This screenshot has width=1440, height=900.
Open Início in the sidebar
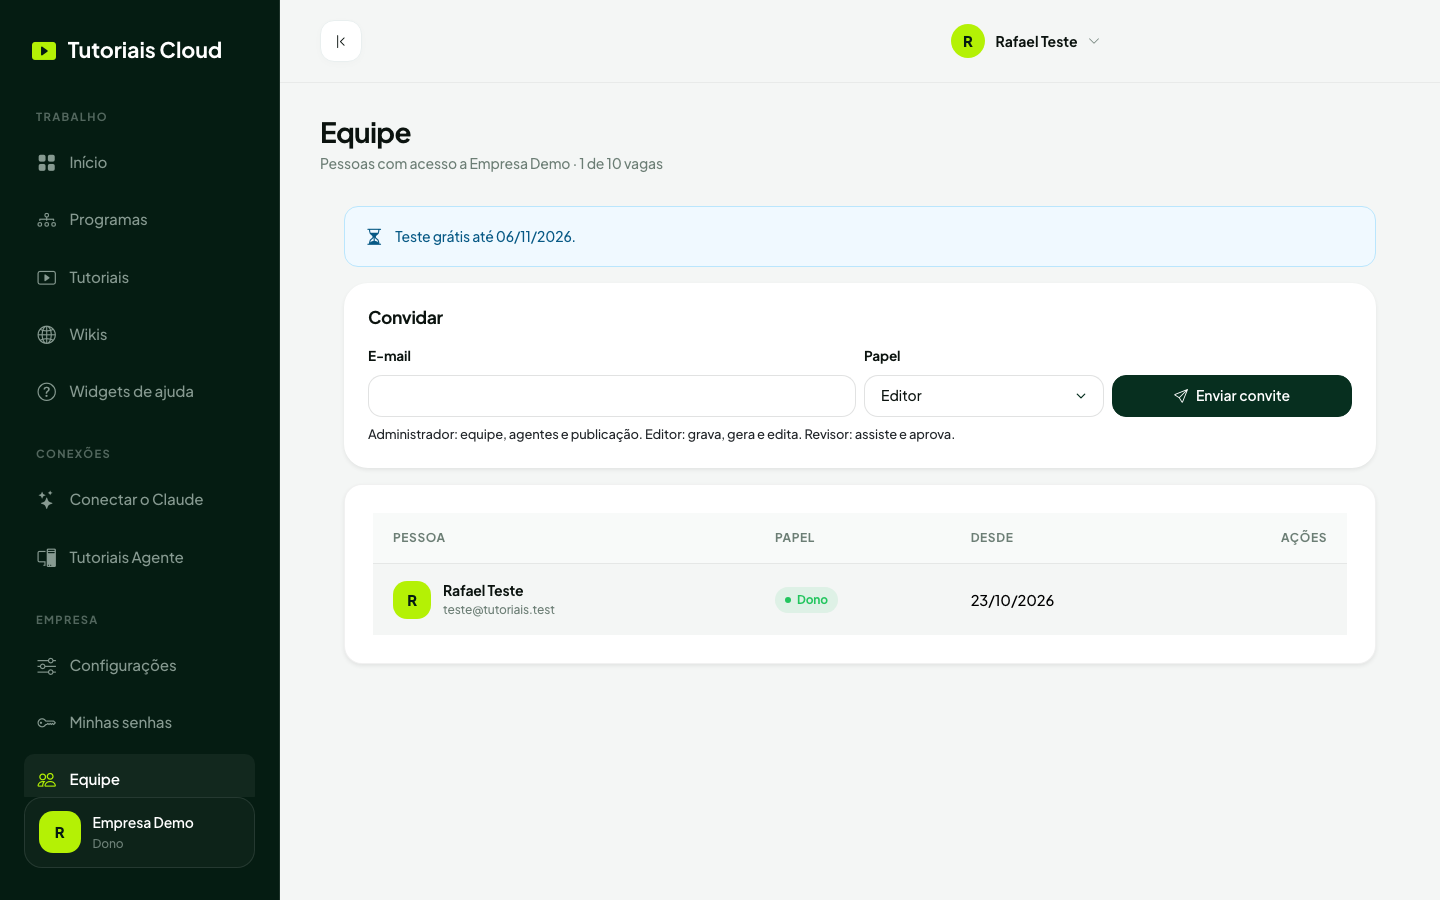(139, 163)
